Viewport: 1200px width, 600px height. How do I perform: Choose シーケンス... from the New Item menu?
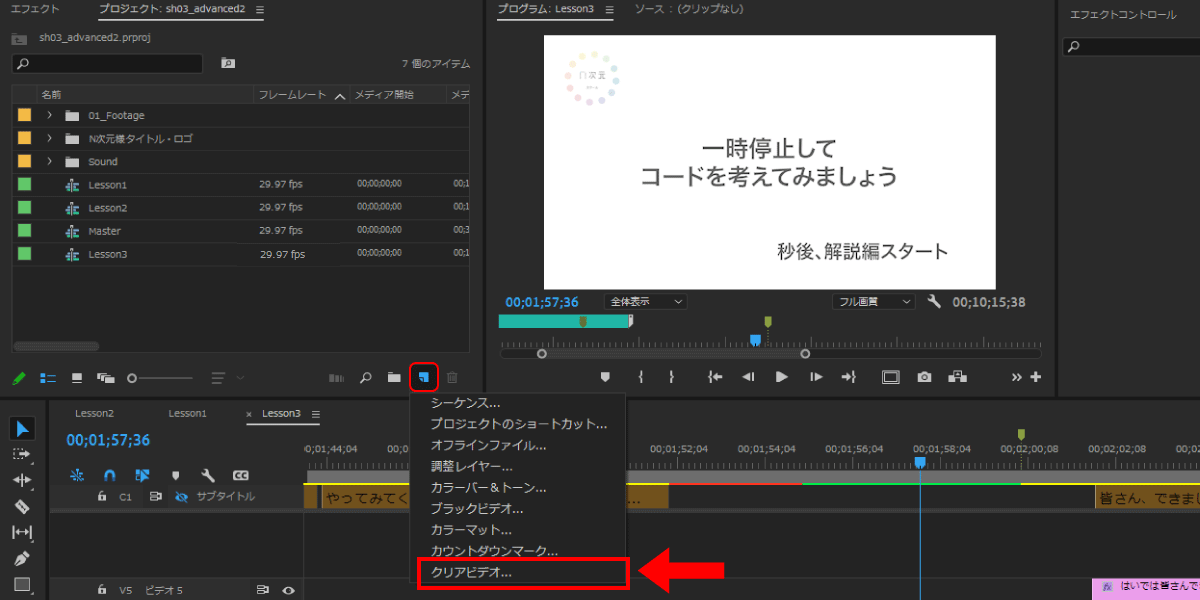(465, 403)
